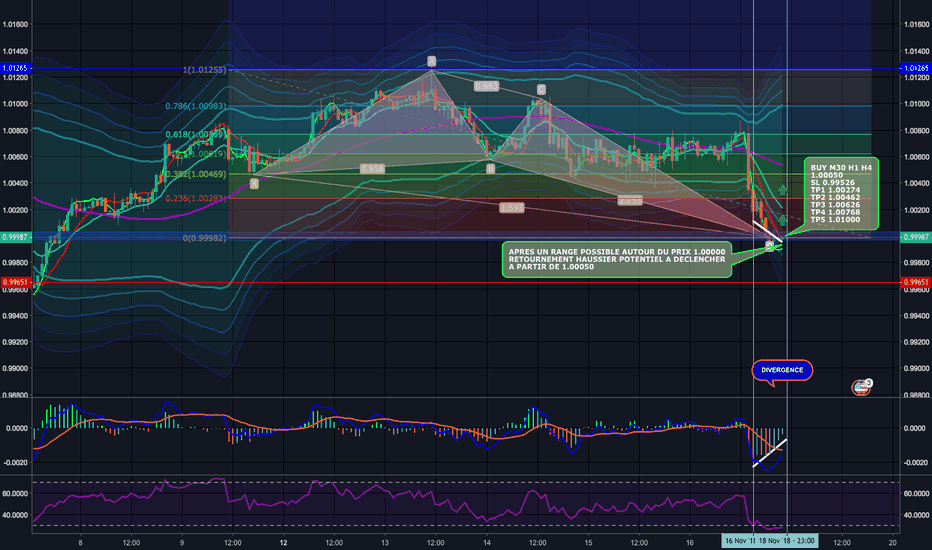This screenshot has height=550, width=932.
Task: Click the 18 Nov '18 - 23:00 date label
Action: [786, 541]
